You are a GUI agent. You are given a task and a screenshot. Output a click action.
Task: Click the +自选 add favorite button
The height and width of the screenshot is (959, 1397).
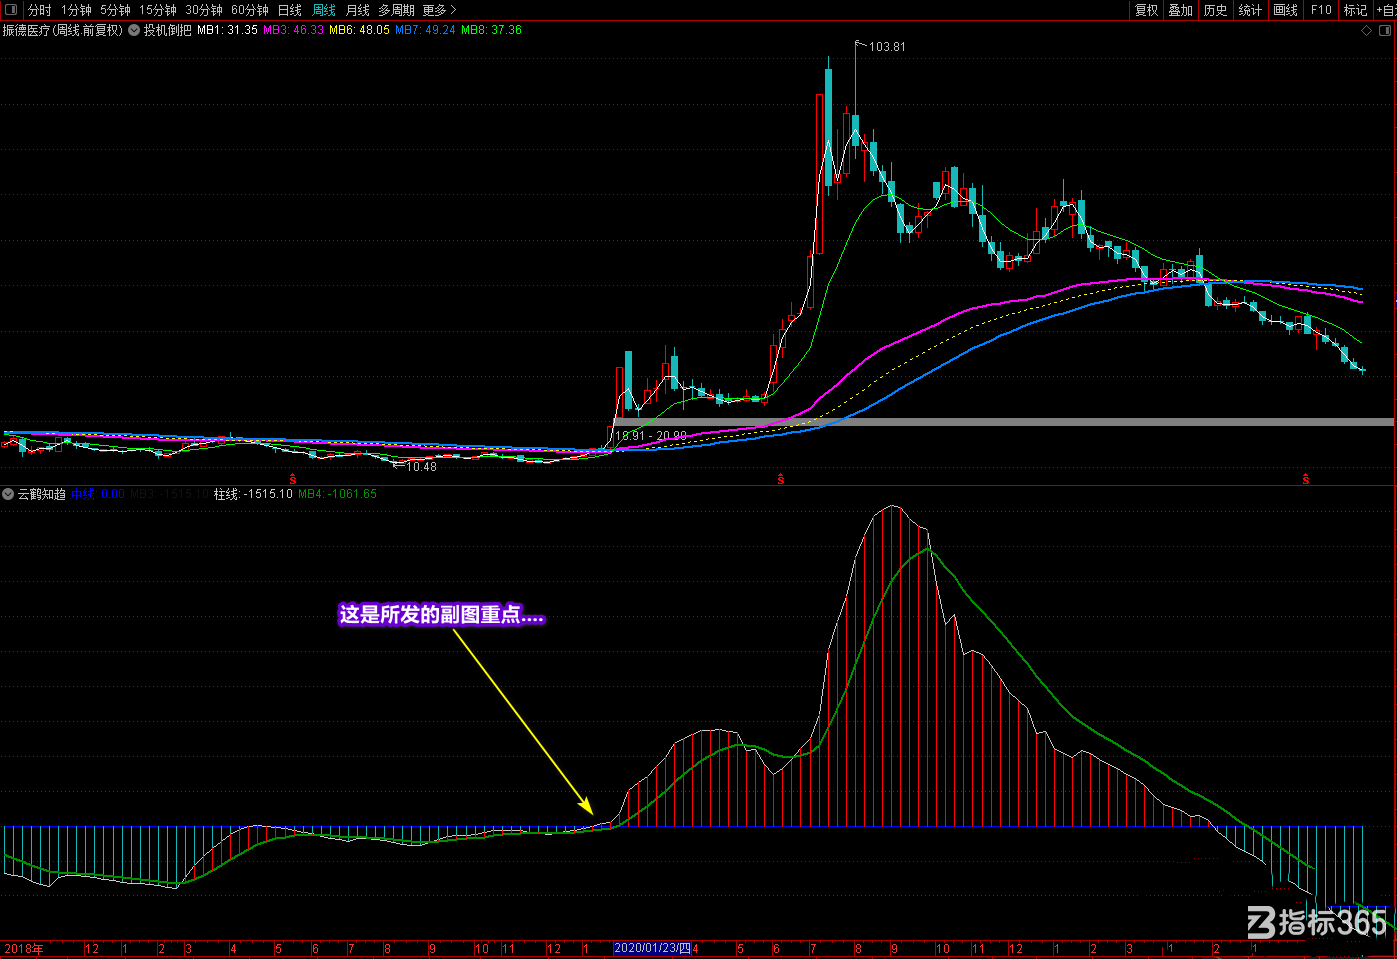(x=1386, y=10)
